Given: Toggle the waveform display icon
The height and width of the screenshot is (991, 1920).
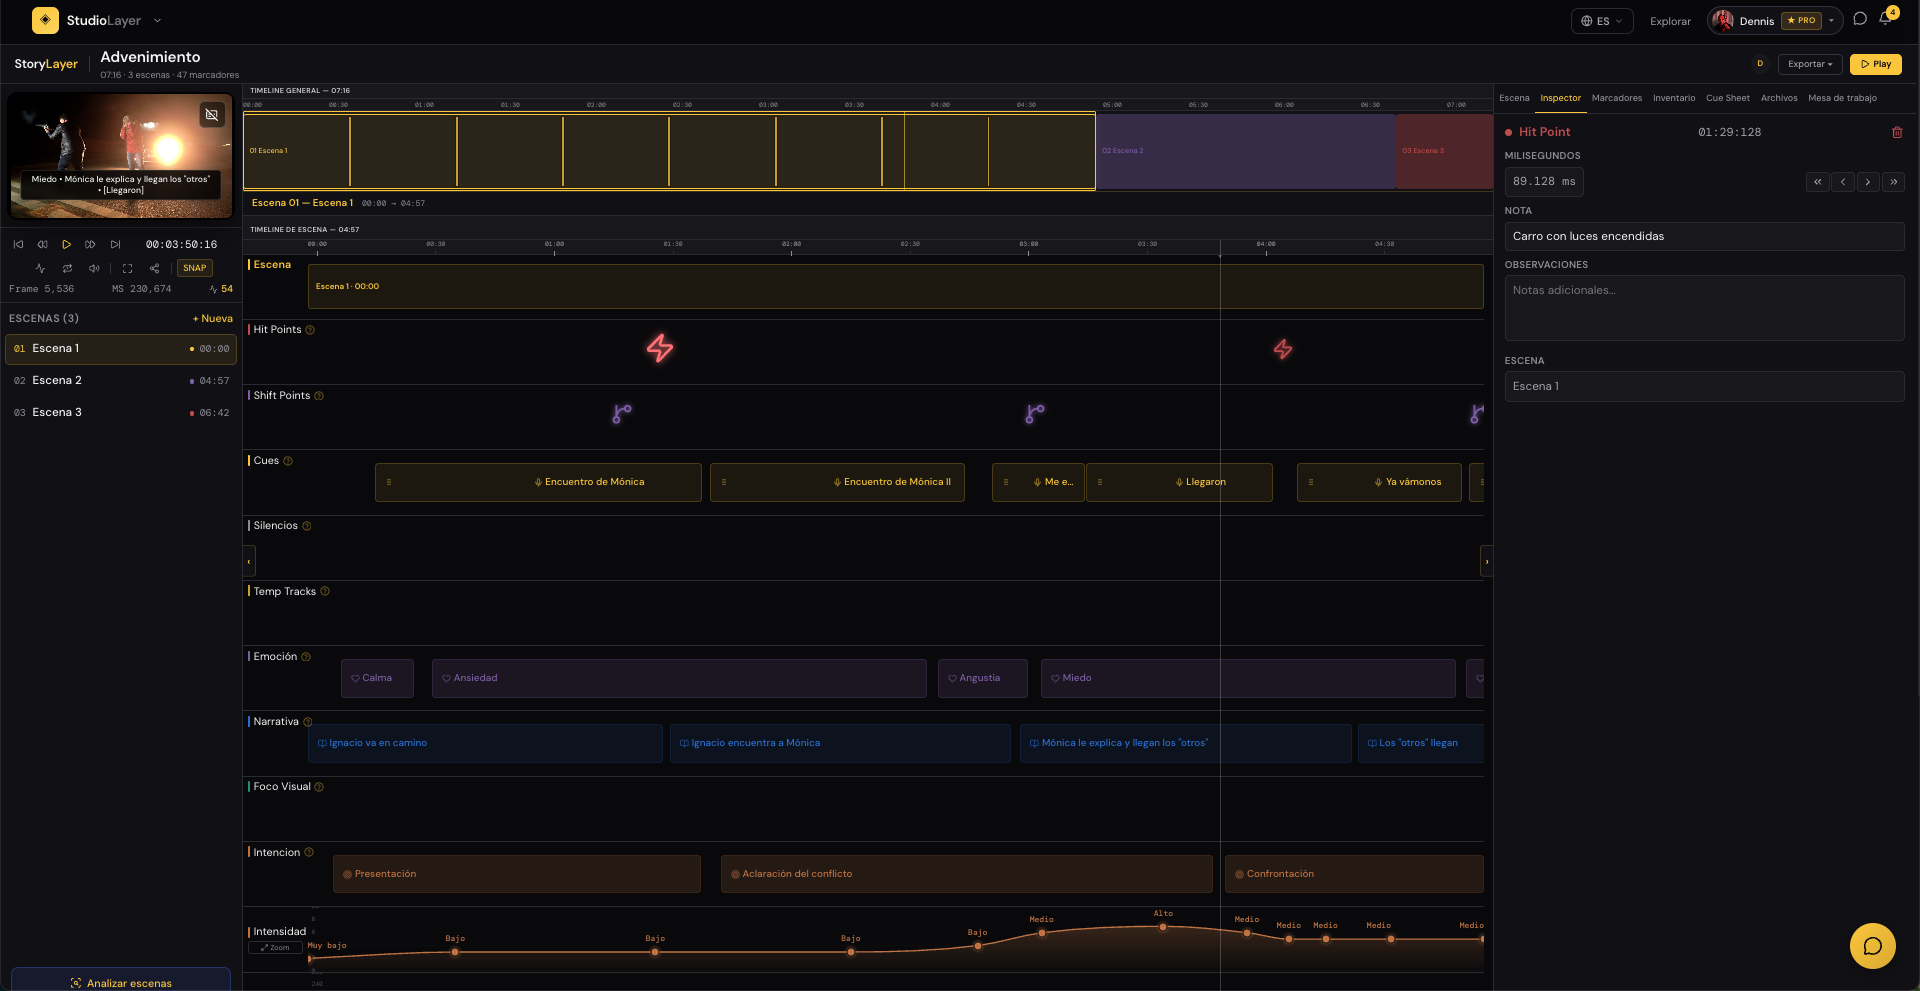Looking at the screenshot, I should pos(40,268).
